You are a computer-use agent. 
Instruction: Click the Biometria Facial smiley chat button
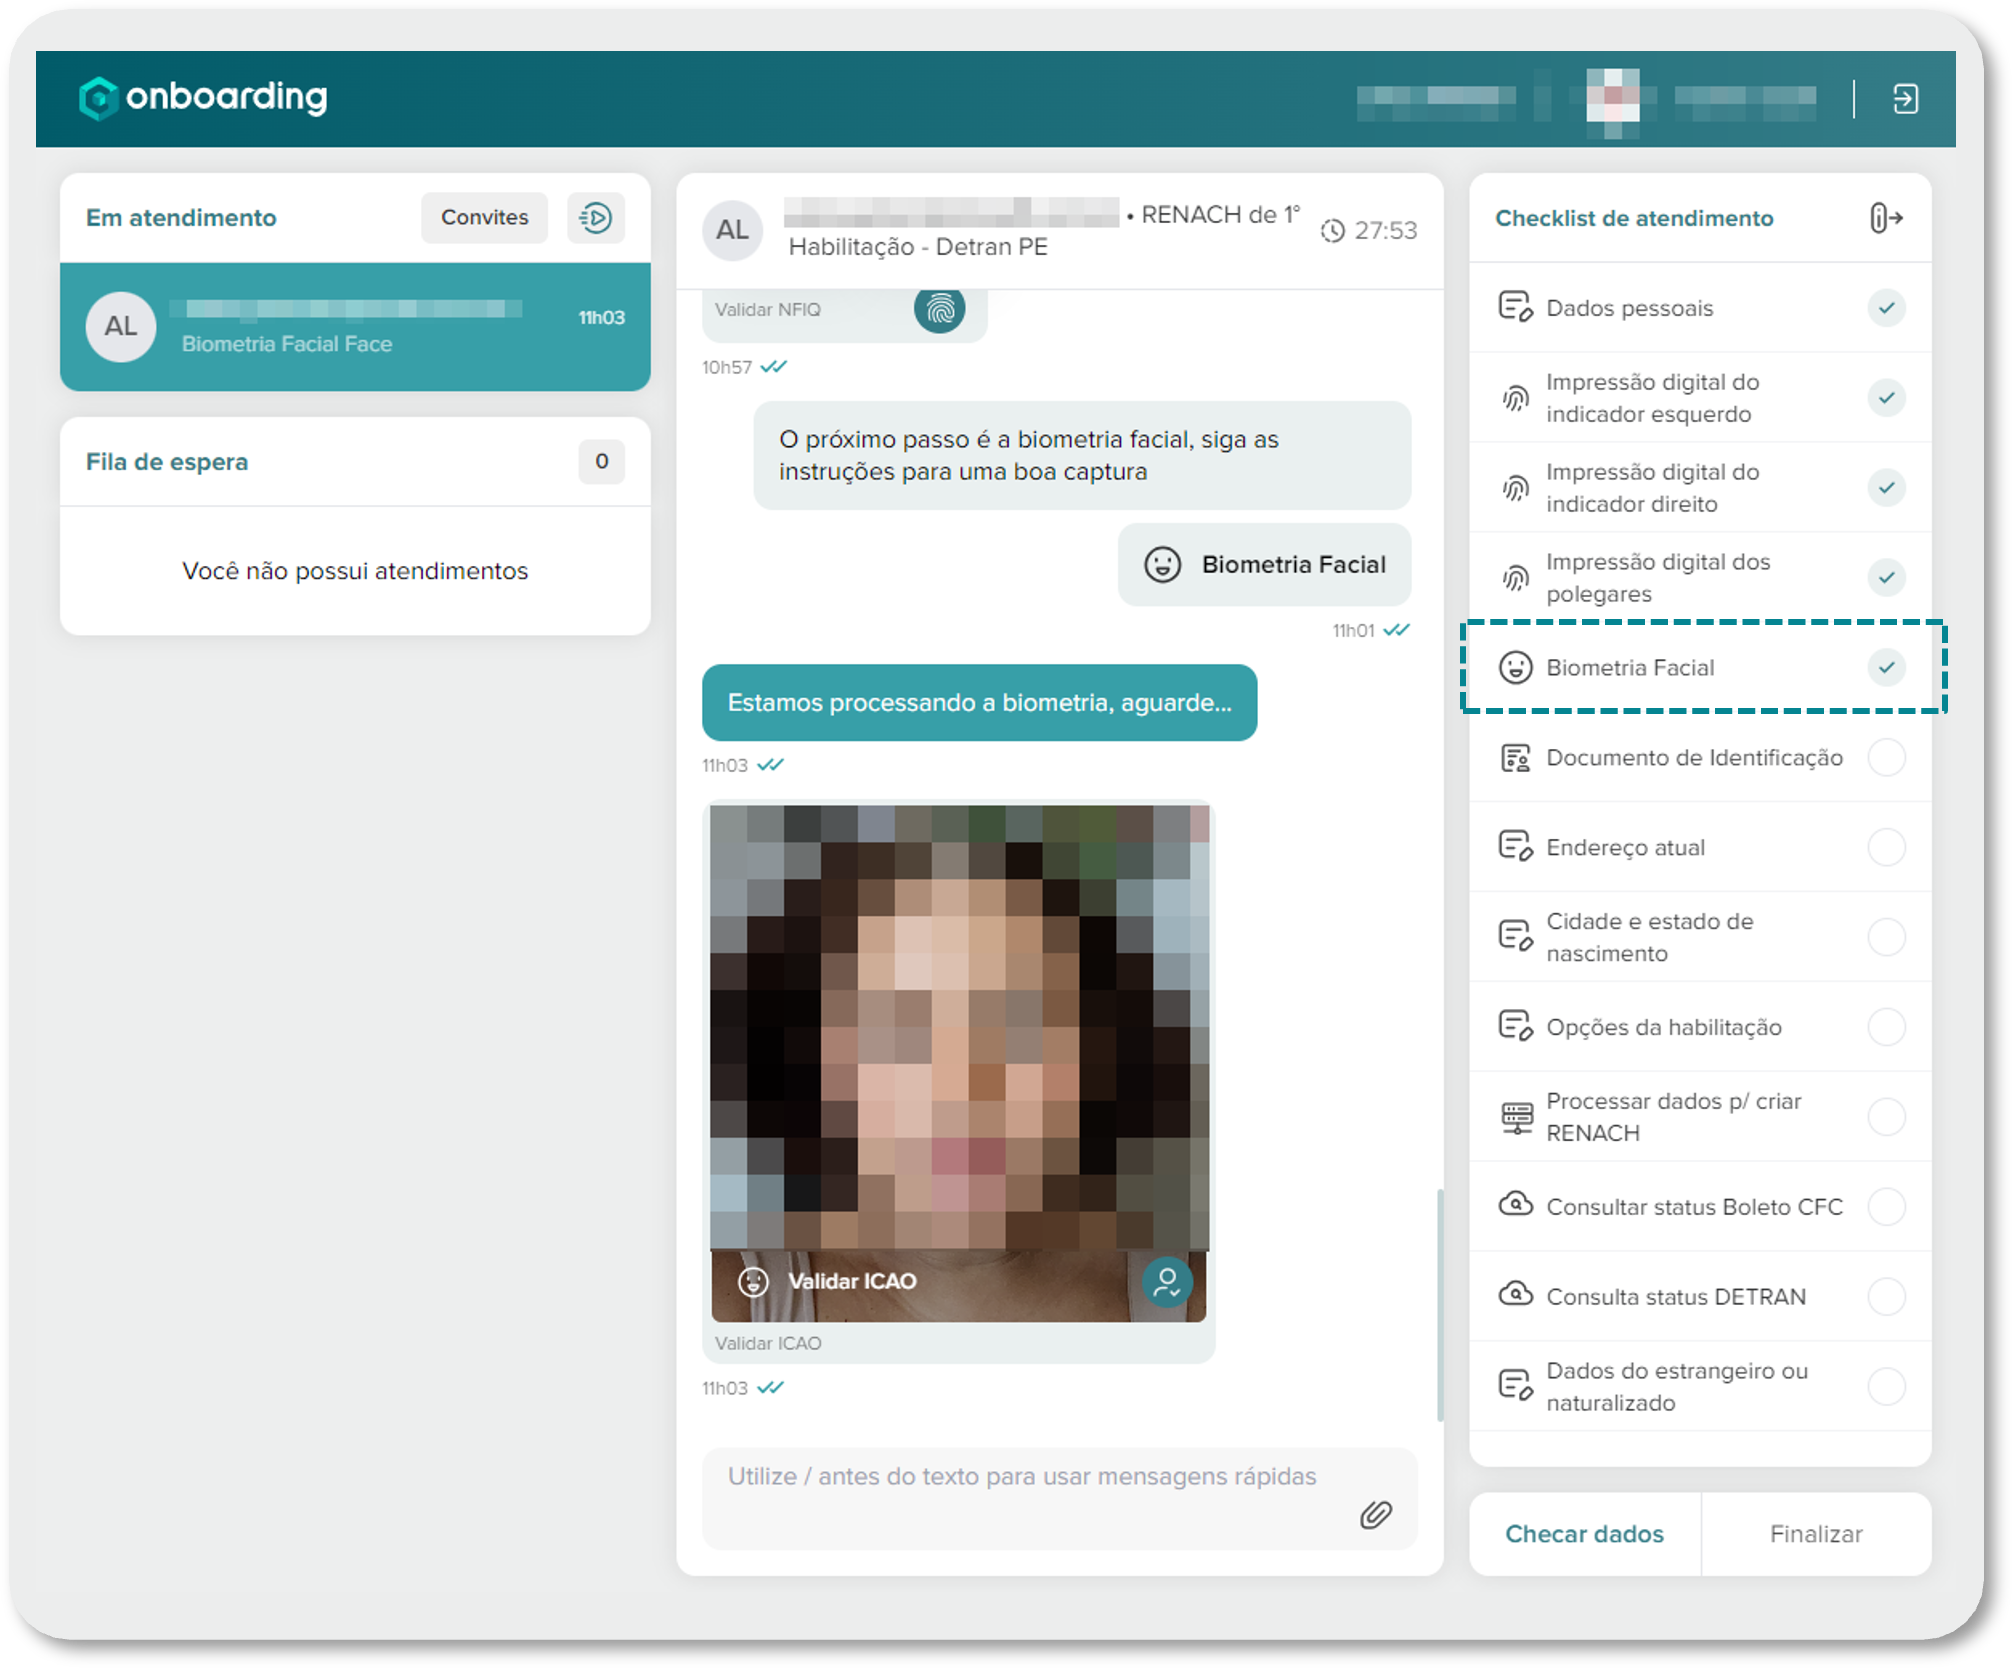pyautogui.click(x=1264, y=564)
